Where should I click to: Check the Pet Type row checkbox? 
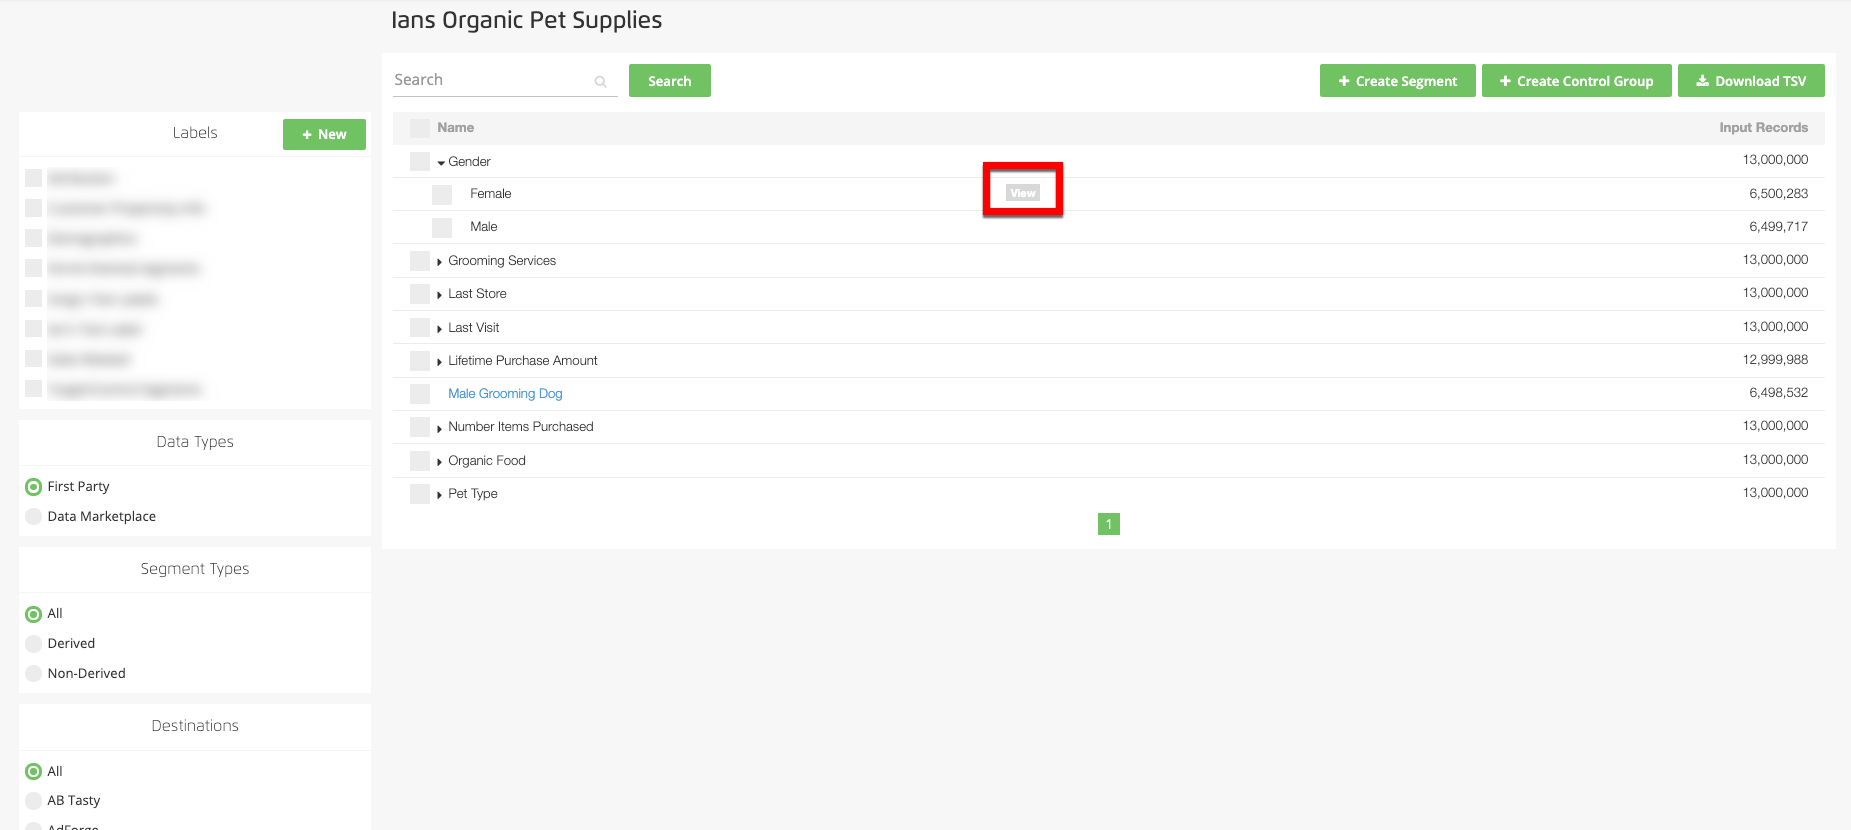pos(420,494)
